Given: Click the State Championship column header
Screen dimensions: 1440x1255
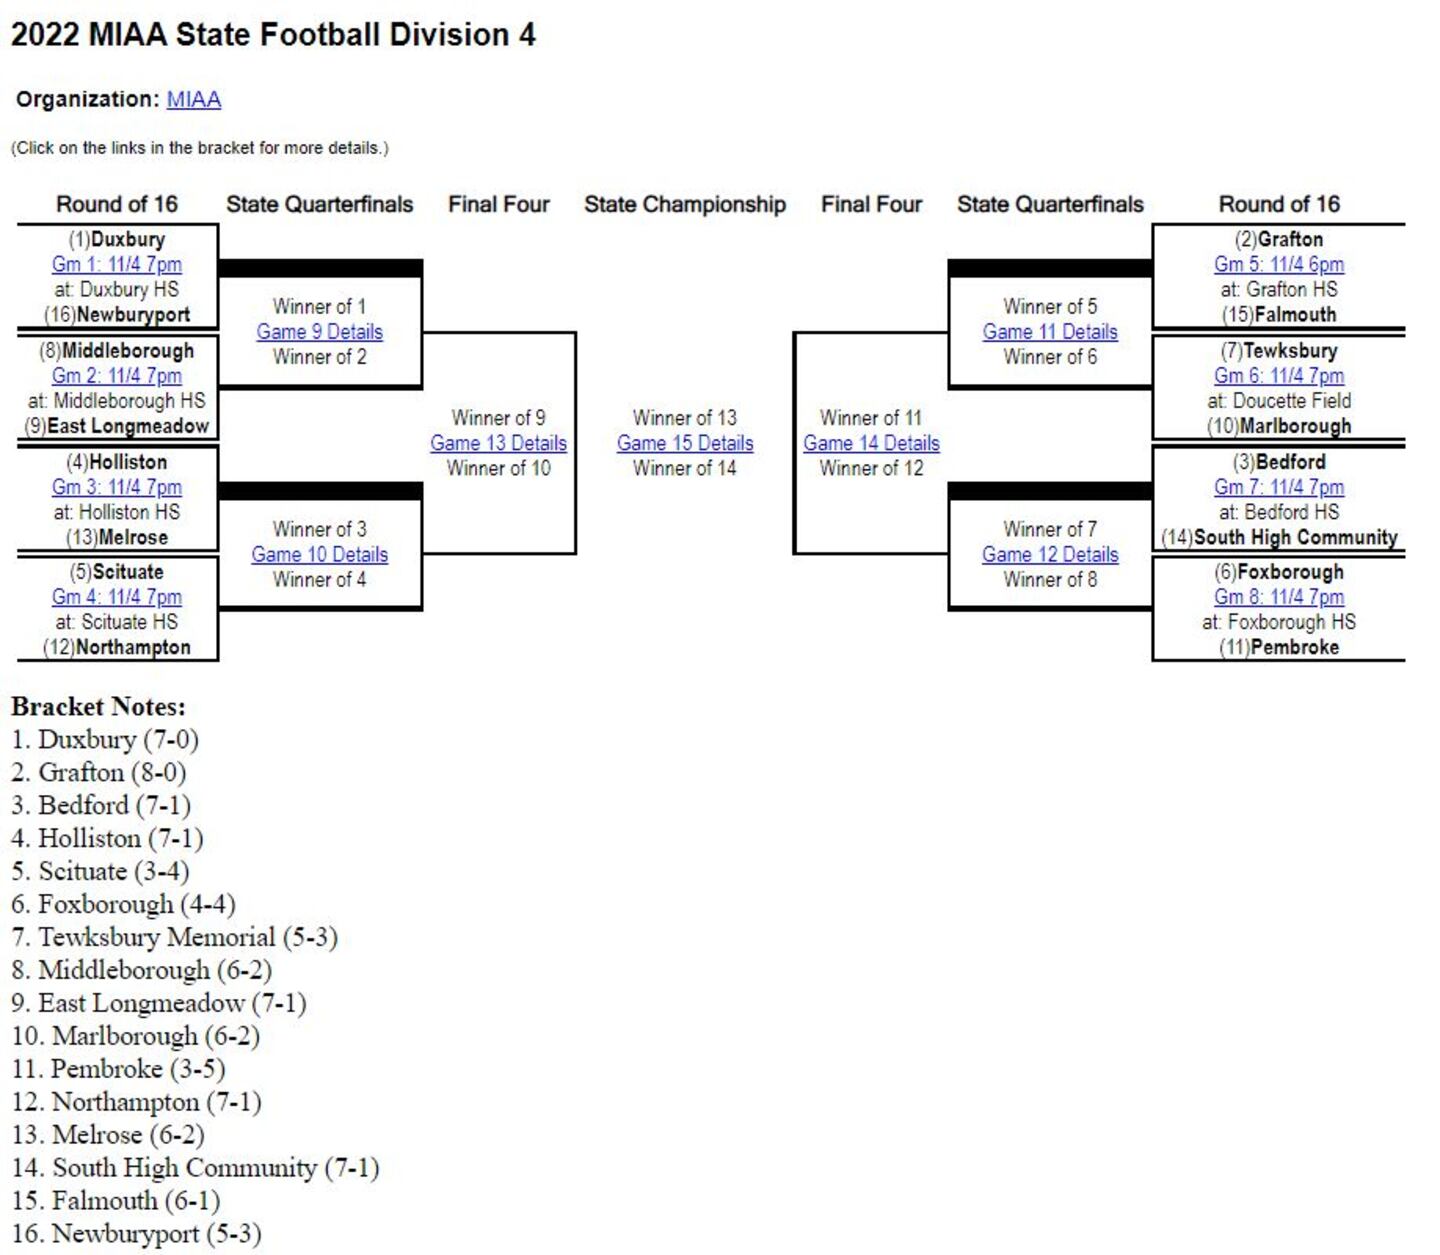Looking at the screenshot, I should [x=685, y=204].
